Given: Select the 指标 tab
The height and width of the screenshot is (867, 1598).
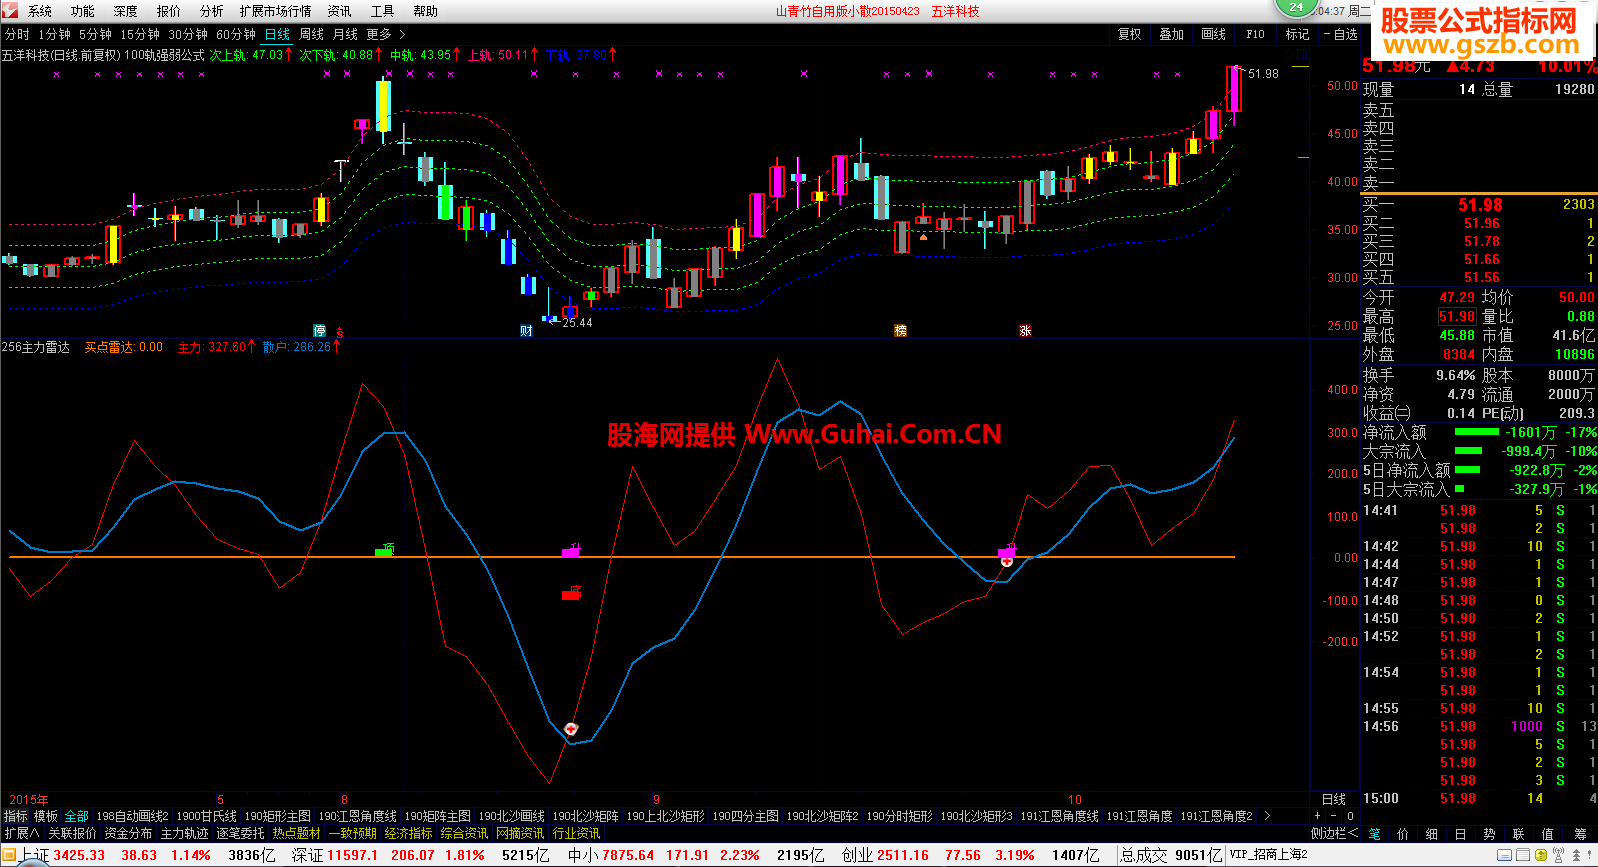Looking at the screenshot, I should point(15,816).
